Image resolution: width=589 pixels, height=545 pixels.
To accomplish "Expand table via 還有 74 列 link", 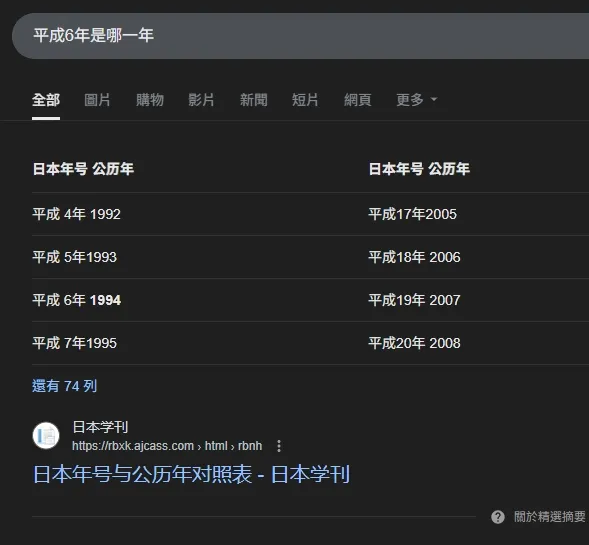I will 65,386.
